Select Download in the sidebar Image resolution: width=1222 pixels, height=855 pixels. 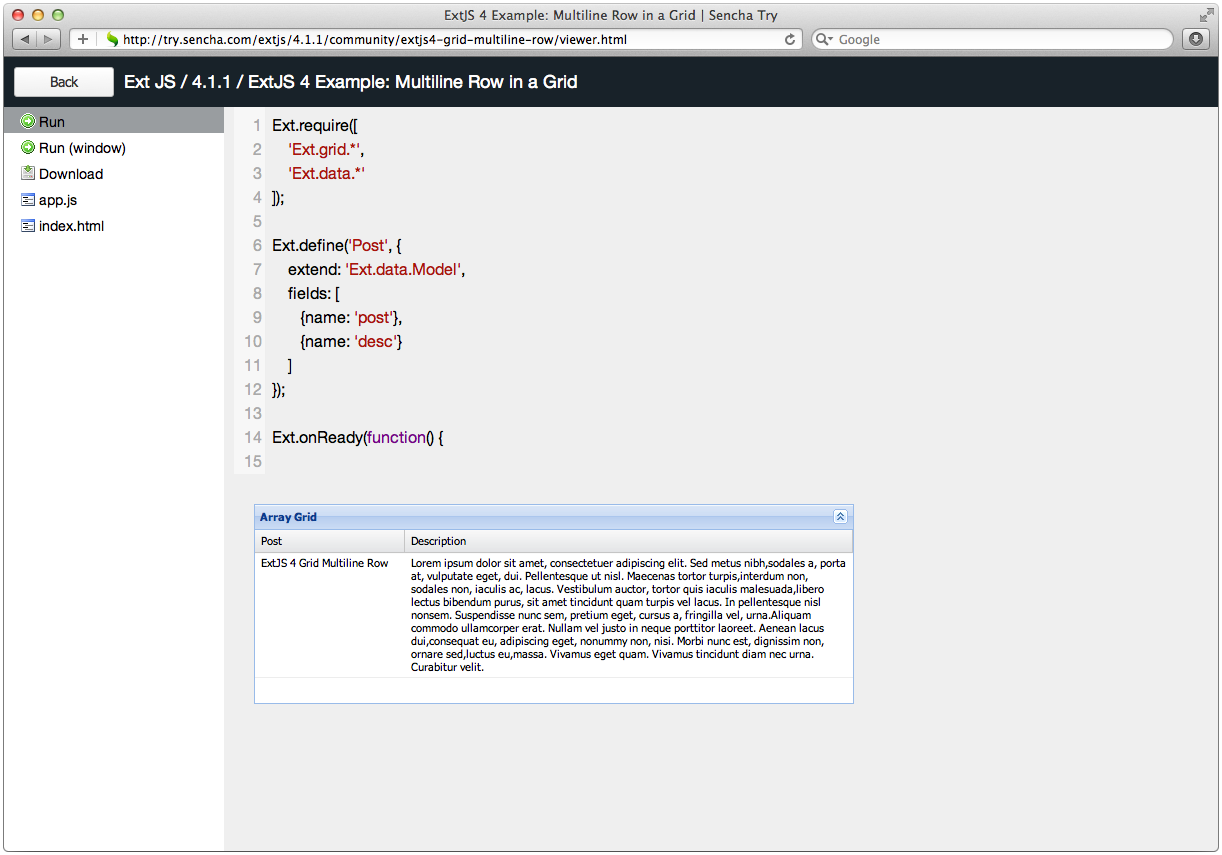[114, 174]
